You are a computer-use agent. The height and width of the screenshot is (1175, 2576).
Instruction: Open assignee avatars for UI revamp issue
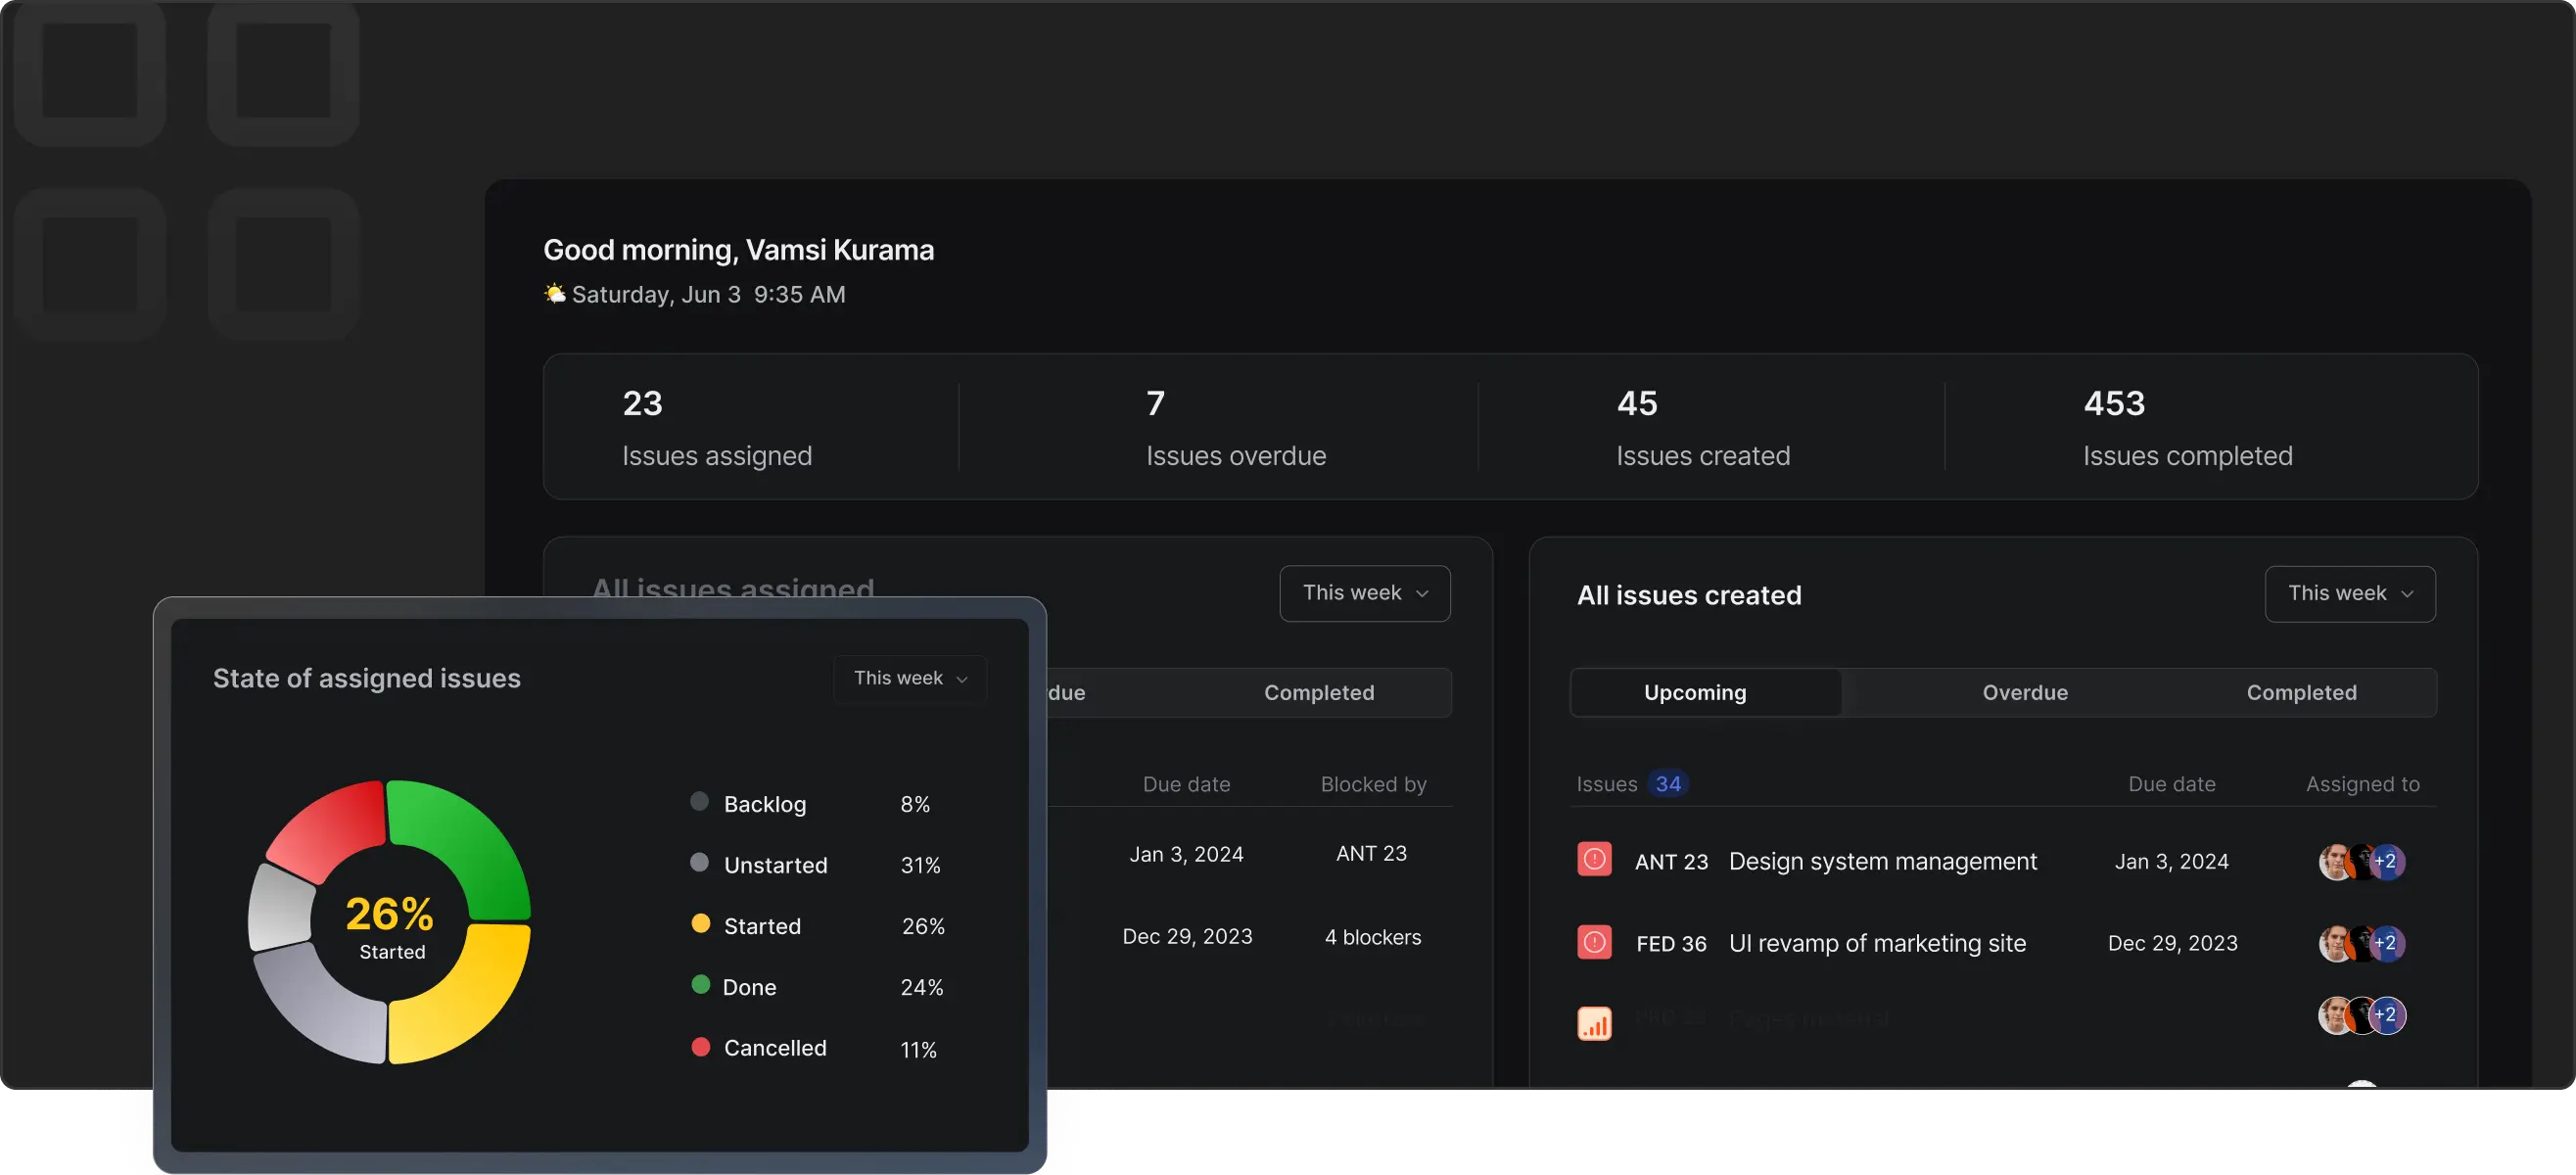pyautogui.click(x=2361, y=943)
